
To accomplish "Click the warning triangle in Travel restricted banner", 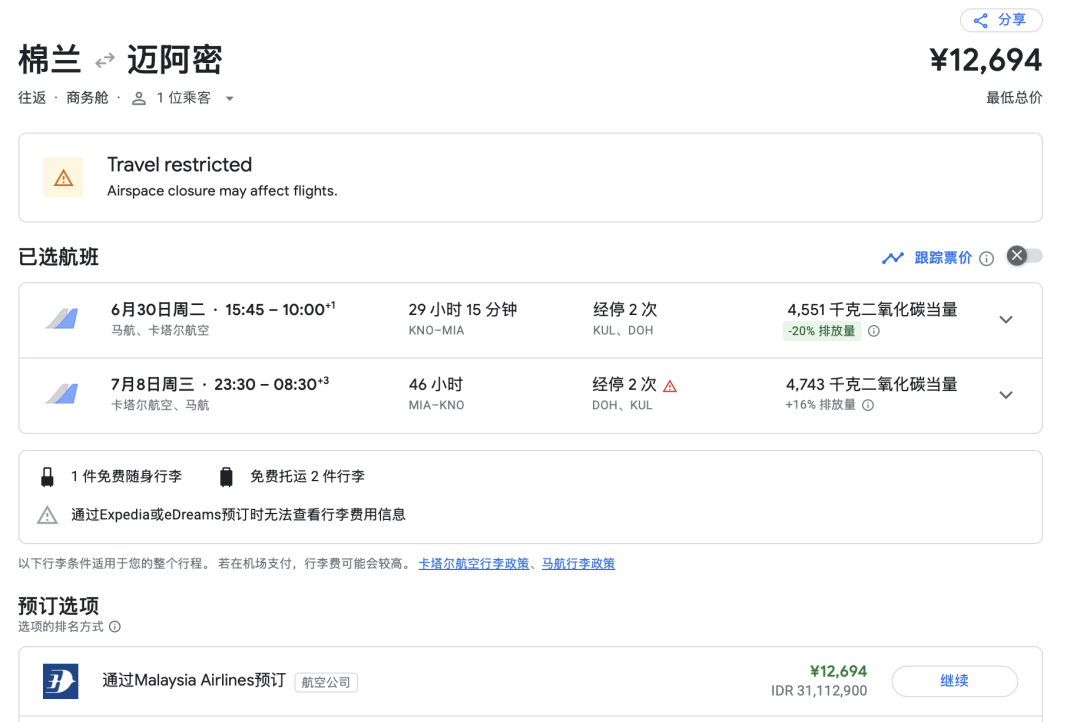I will point(63,177).
